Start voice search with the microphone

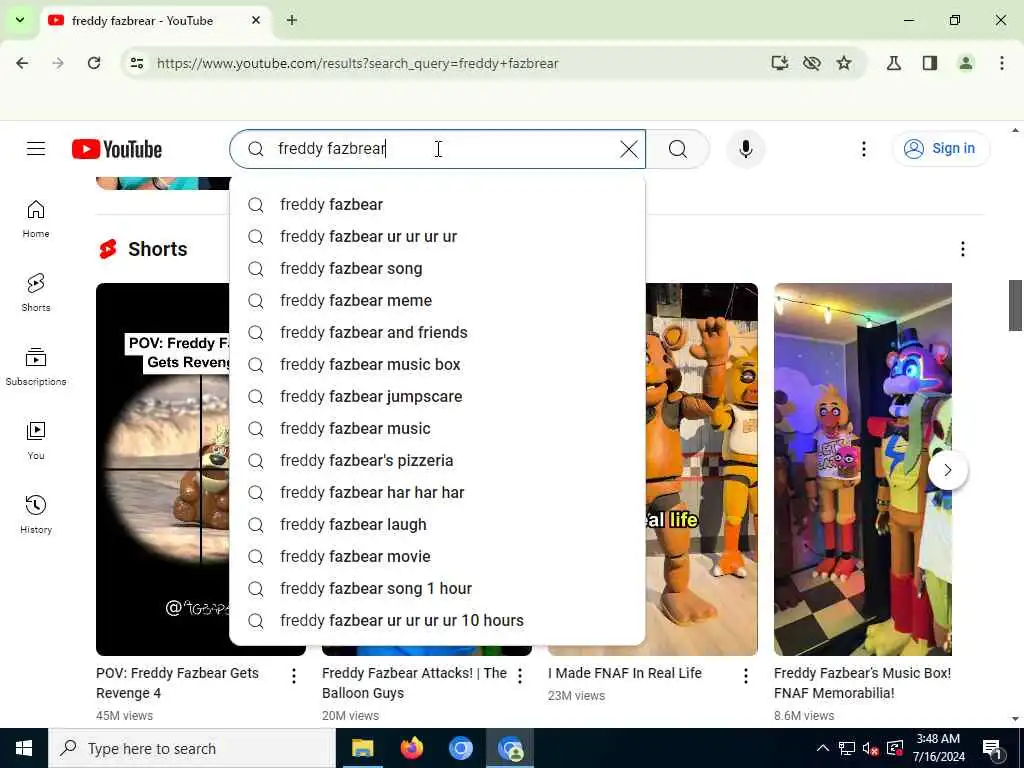pos(745,149)
